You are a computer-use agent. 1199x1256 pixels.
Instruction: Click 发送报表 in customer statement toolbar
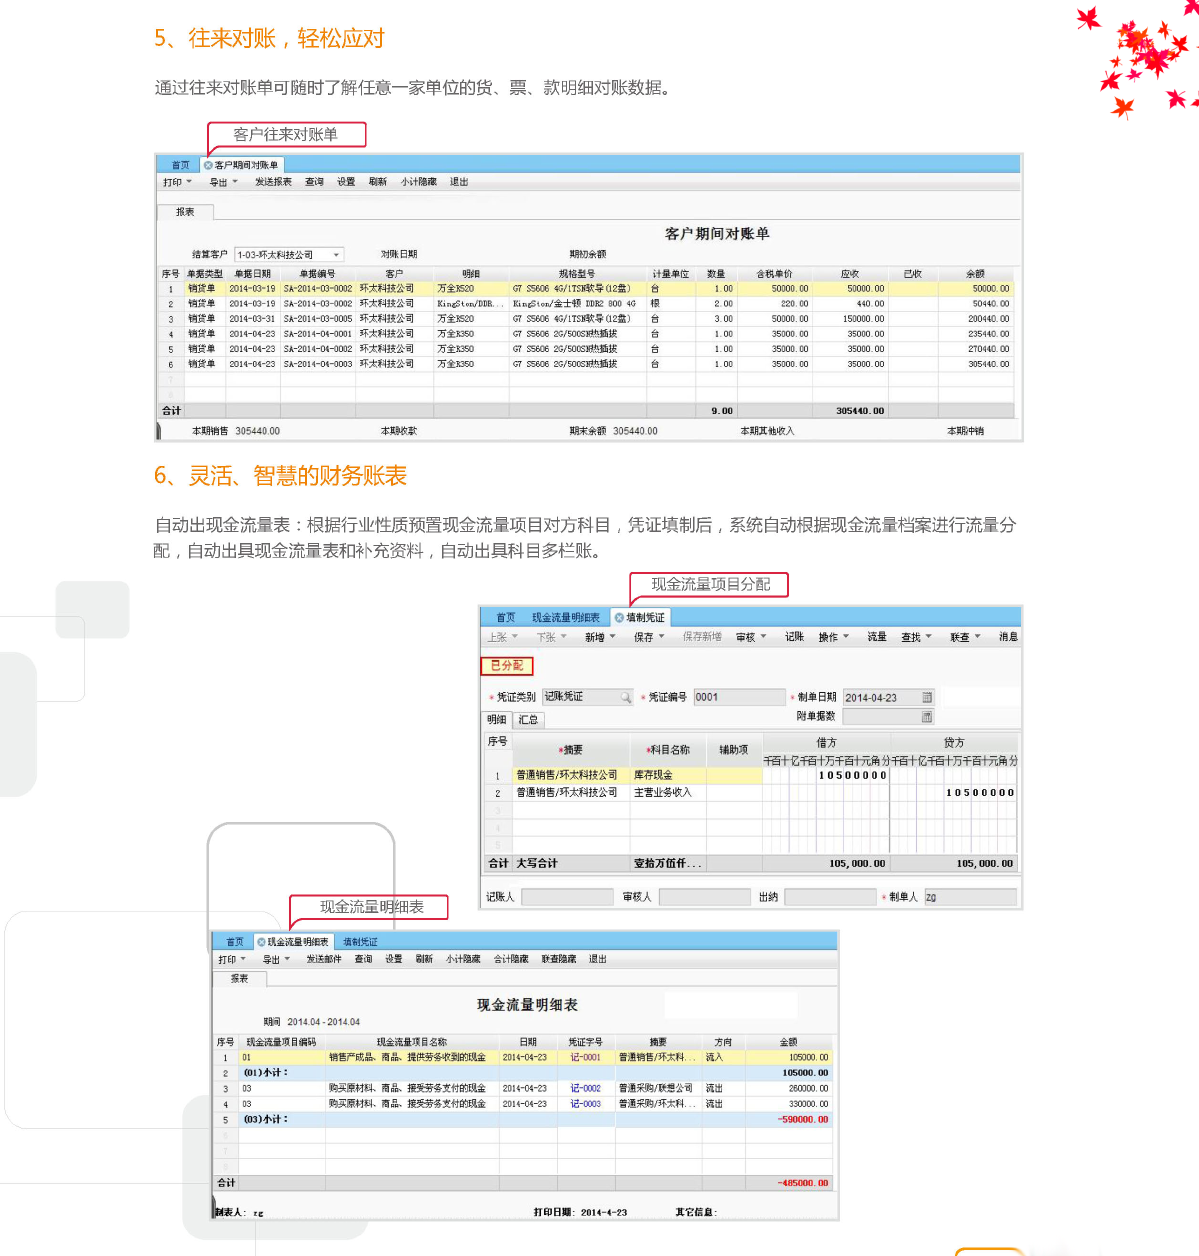coord(273,182)
